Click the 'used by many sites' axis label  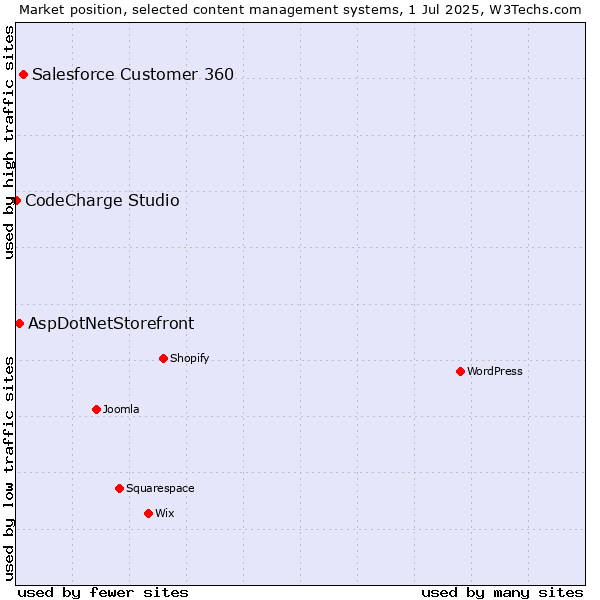502,593
